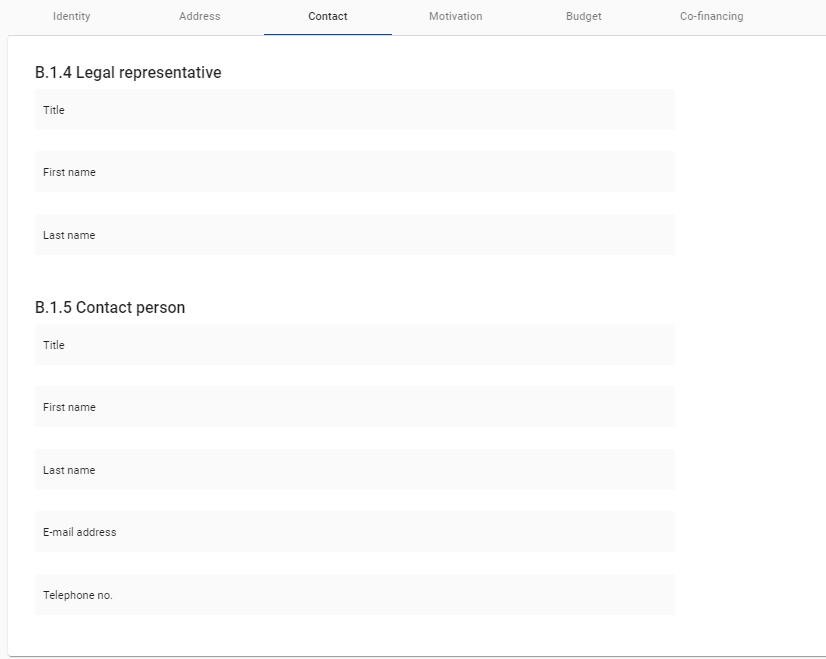Click the B.1.5 Contact person heading
The height and width of the screenshot is (659, 826).
pos(110,308)
